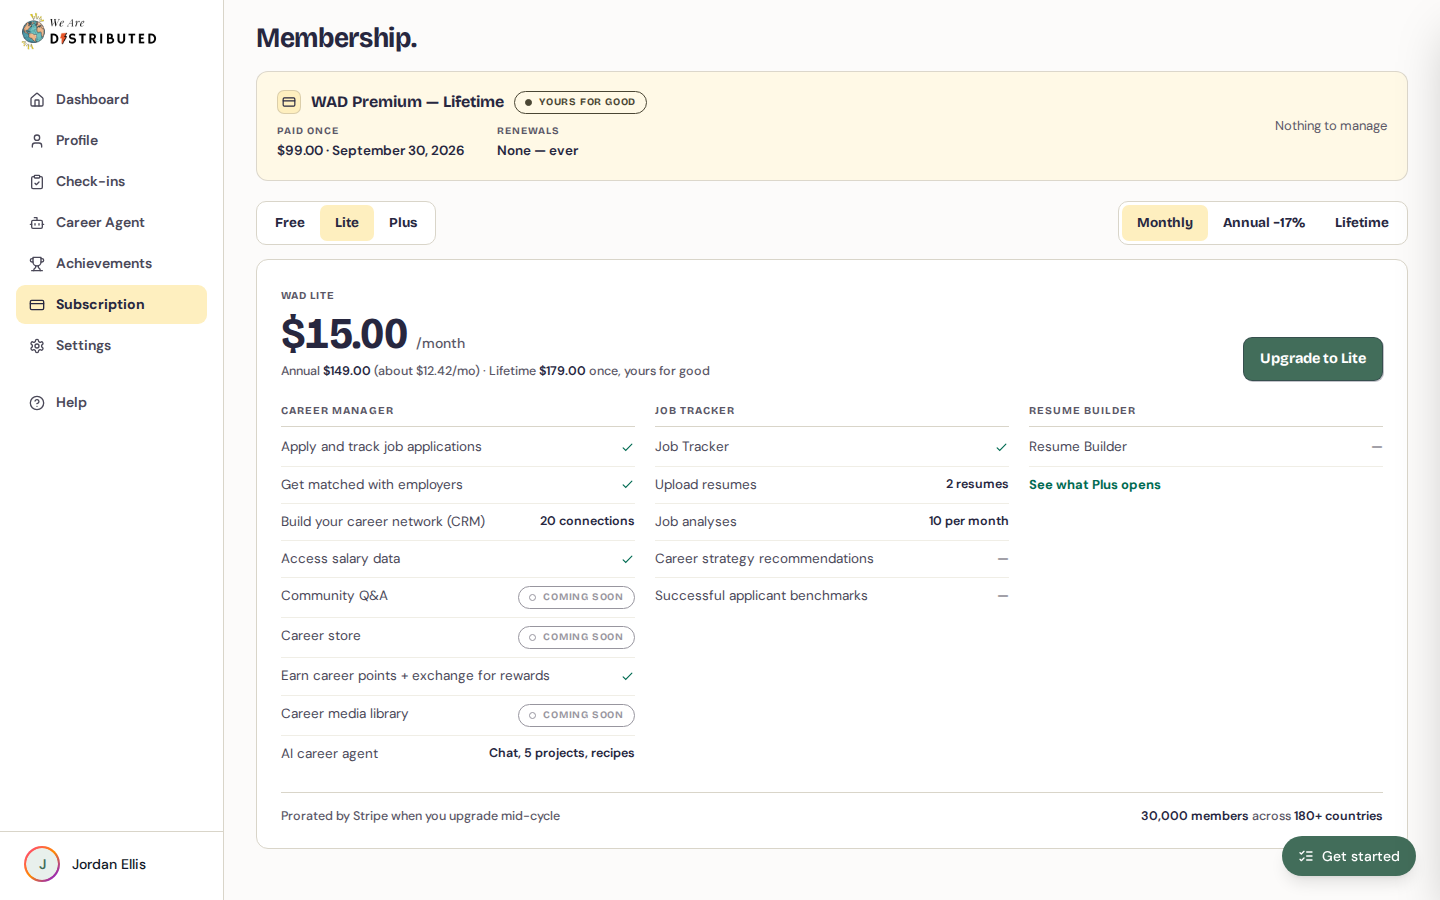Click checkmark for Apply and track job applications
The width and height of the screenshot is (1440, 900).
[x=627, y=447]
